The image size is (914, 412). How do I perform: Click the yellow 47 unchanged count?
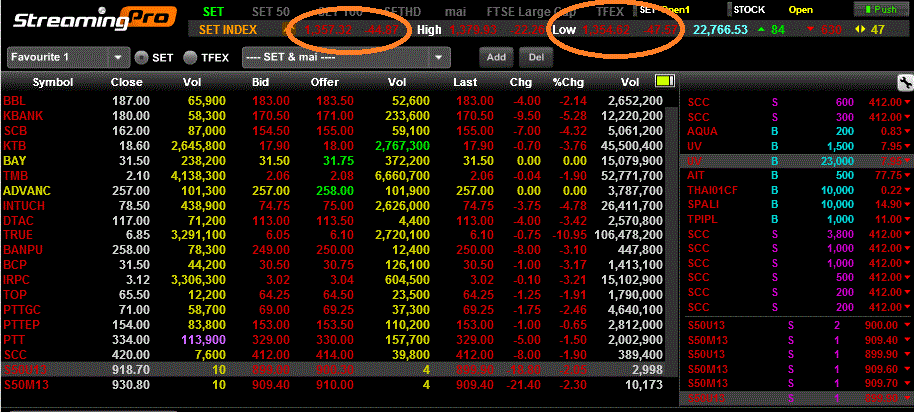pos(877,30)
